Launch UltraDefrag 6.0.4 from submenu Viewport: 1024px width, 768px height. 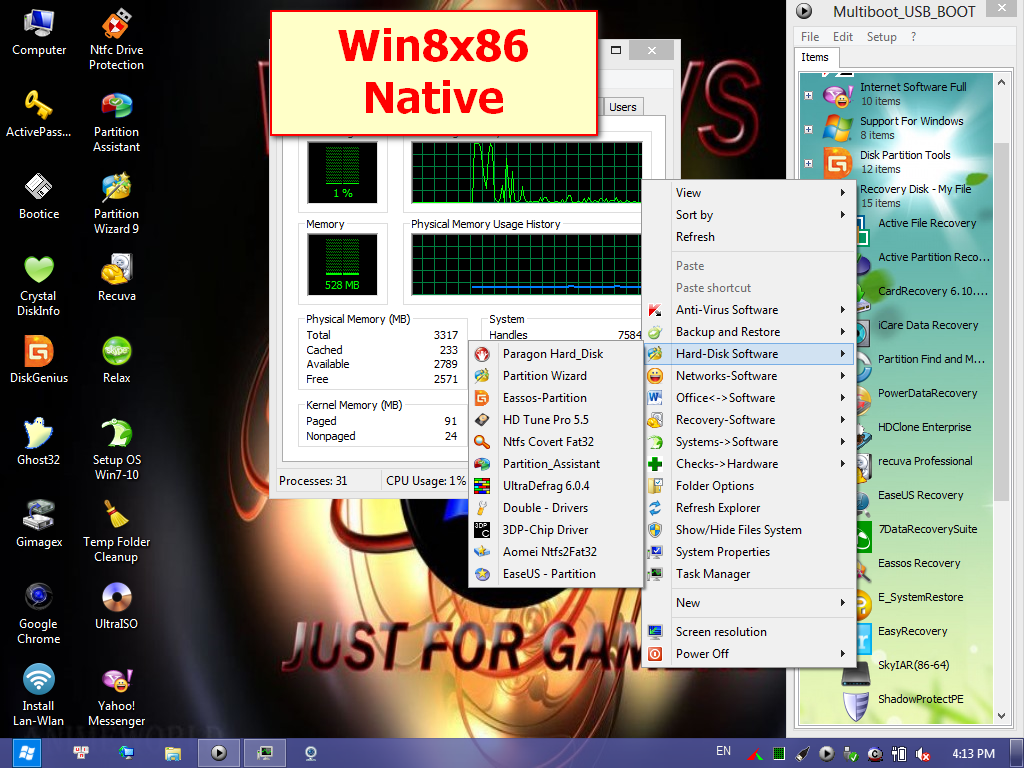point(556,486)
